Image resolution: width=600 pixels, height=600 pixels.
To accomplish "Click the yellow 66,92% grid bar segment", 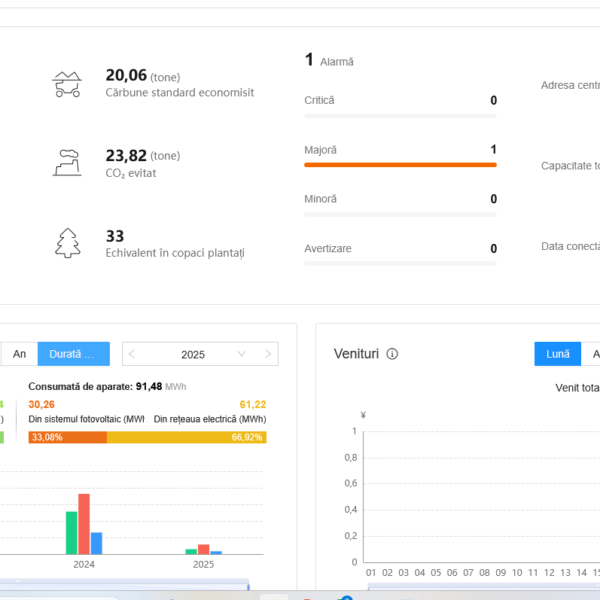I will (186, 437).
